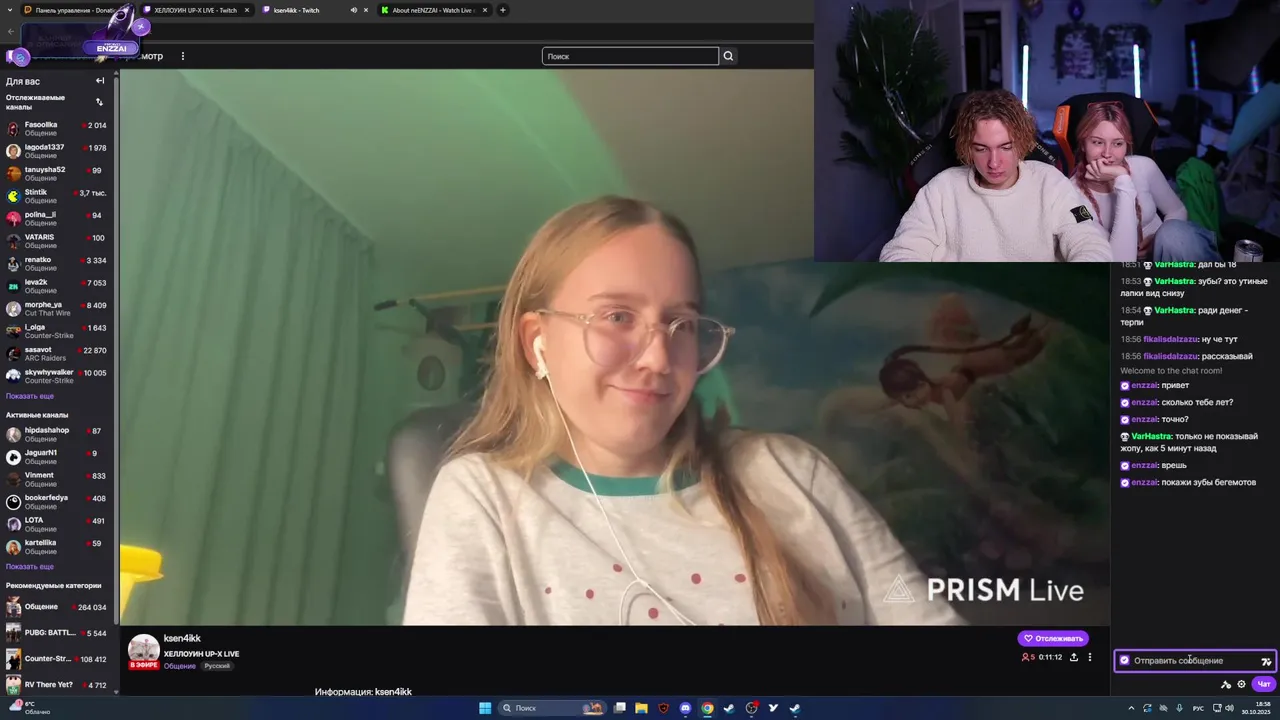1280x720 pixels.
Task: Open About neENZZAI browser tab
Action: click(432, 10)
